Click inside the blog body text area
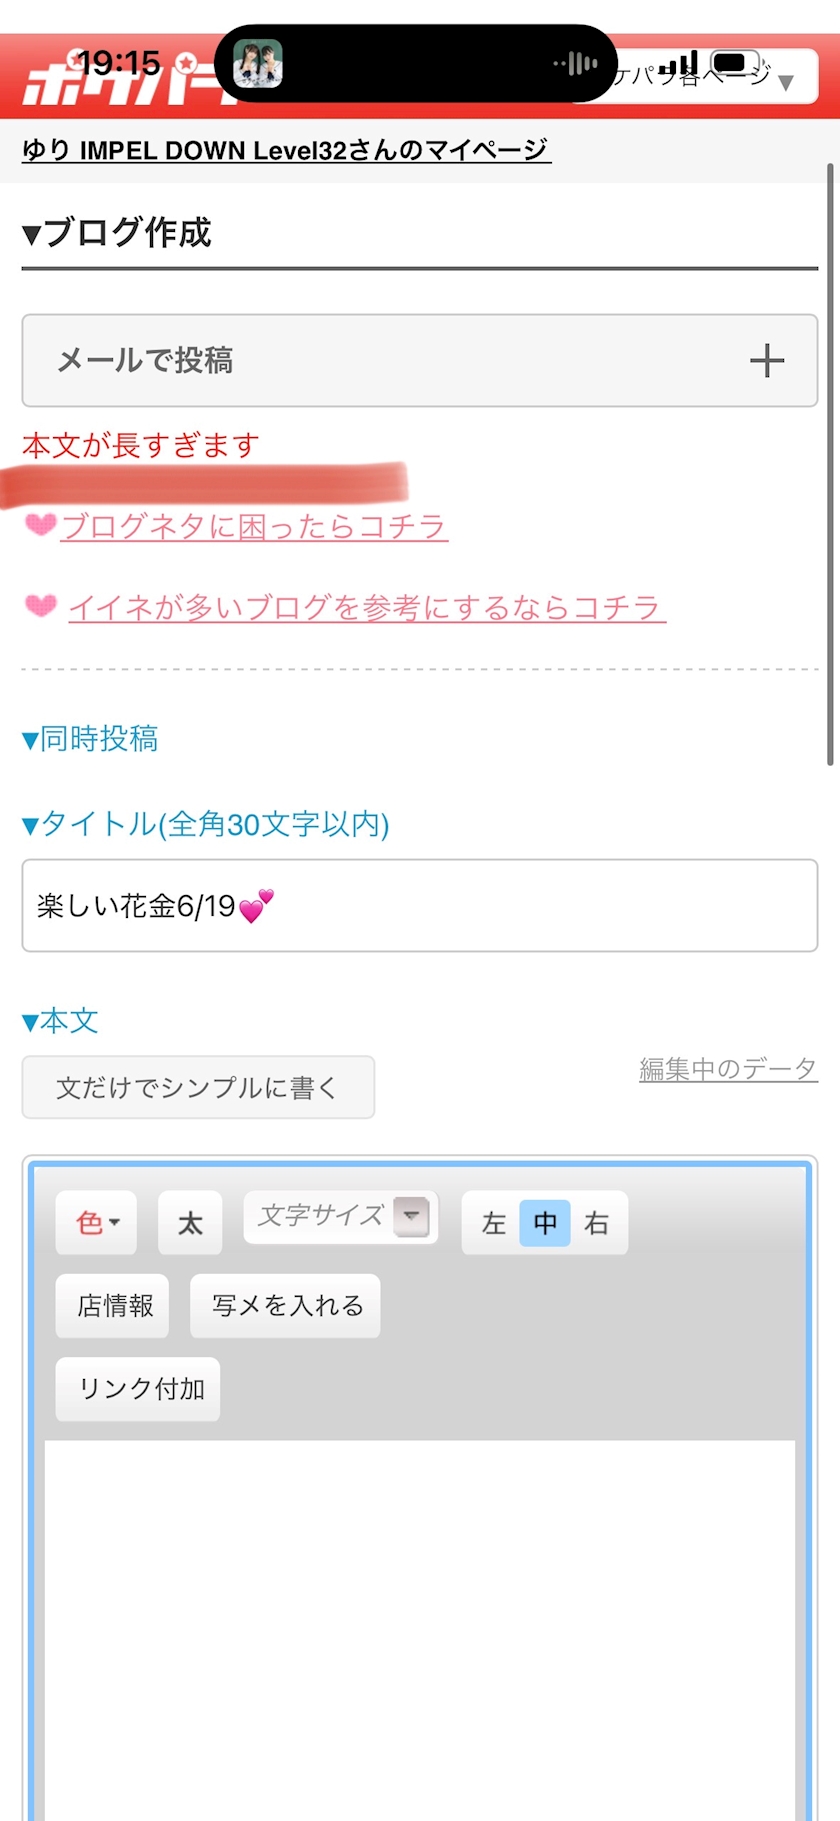Screen dimensions: 840x1821 tap(420, 1630)
